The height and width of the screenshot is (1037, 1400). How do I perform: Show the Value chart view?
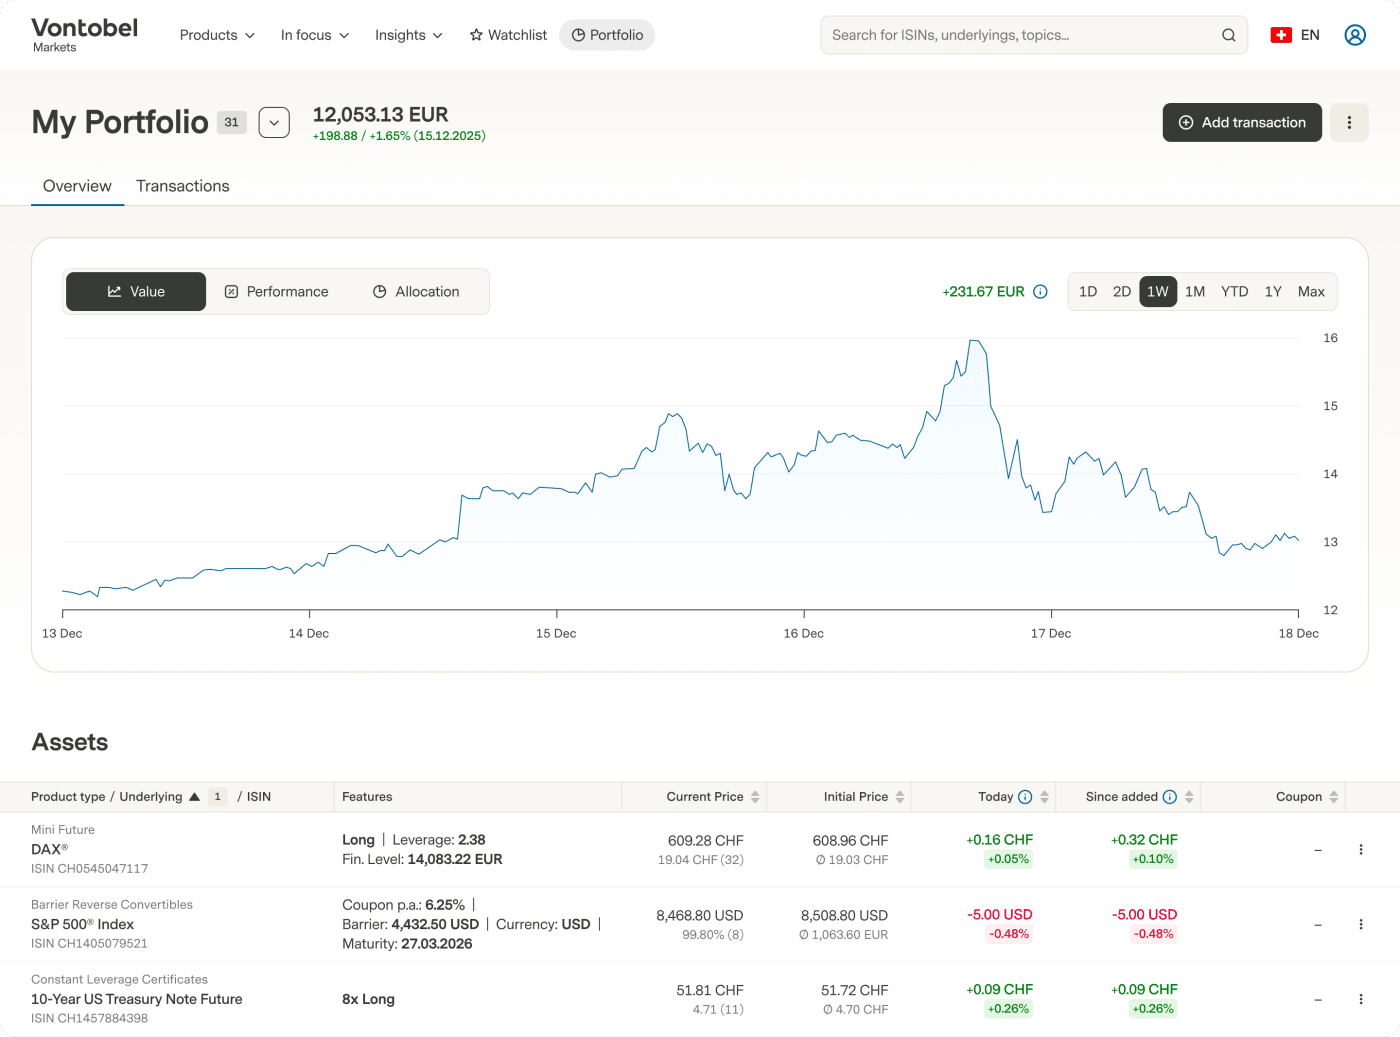pos(136,292)
